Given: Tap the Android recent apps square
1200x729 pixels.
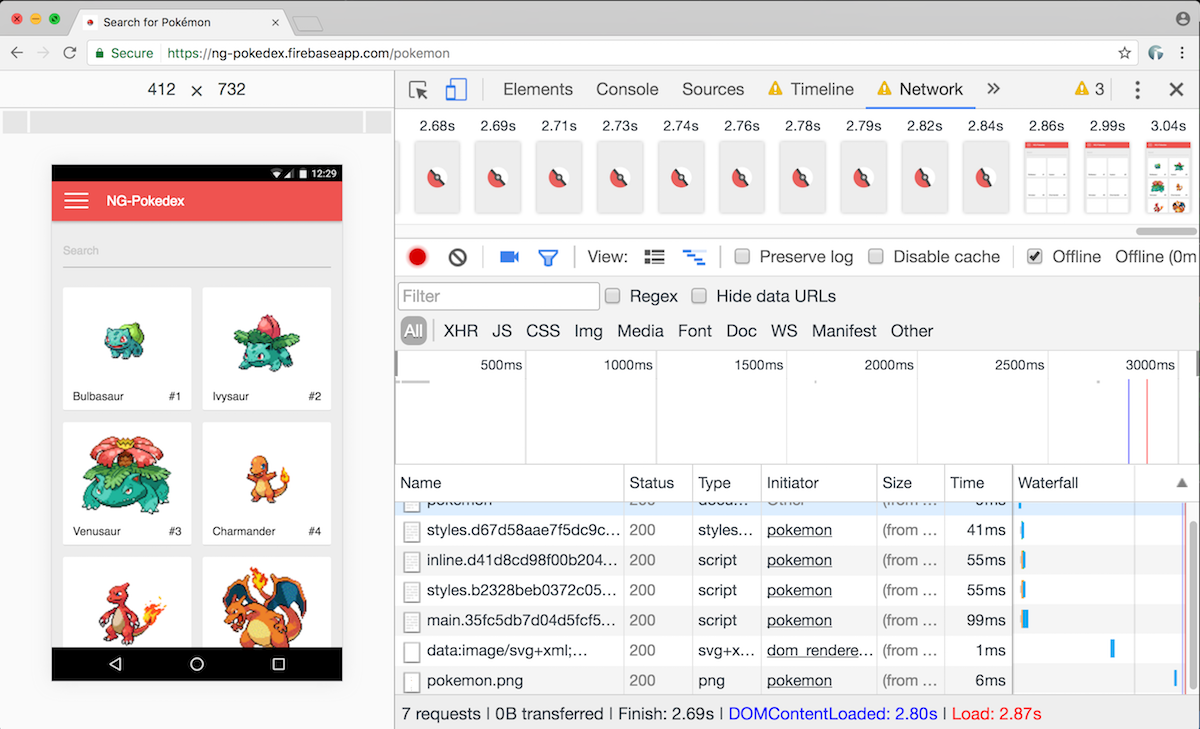Looking at the screenshot, I should 279,664.
